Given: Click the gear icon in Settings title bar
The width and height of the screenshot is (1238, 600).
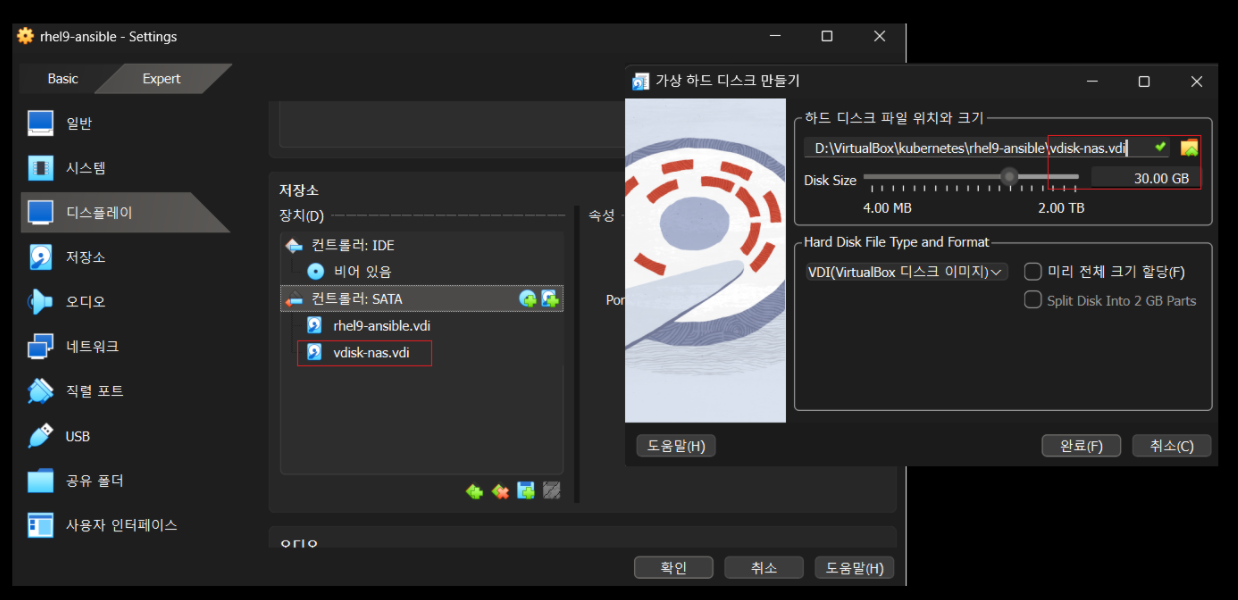Looking at the screenshot, I should point(25,36).
